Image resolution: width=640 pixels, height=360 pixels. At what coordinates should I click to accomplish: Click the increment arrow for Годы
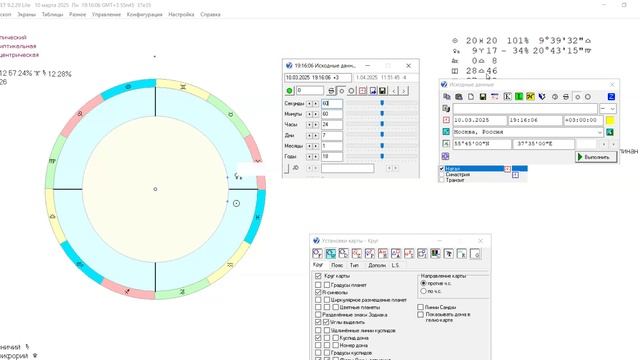pyautogui.click(x=315, y=157)
